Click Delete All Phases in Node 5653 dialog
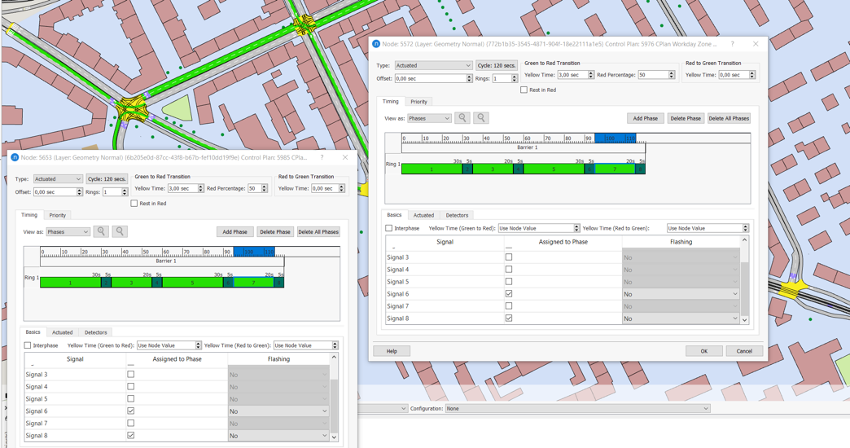Image resolution: width=850 pixels, height=448 pixels. click(318, 232)
